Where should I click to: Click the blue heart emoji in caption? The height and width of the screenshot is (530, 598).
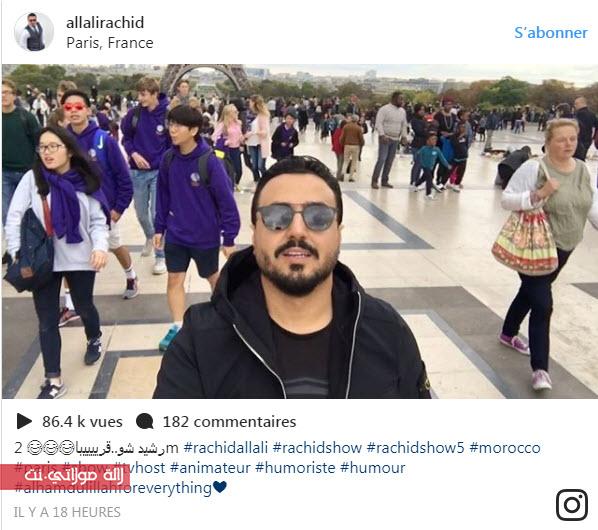coord(220,487)
